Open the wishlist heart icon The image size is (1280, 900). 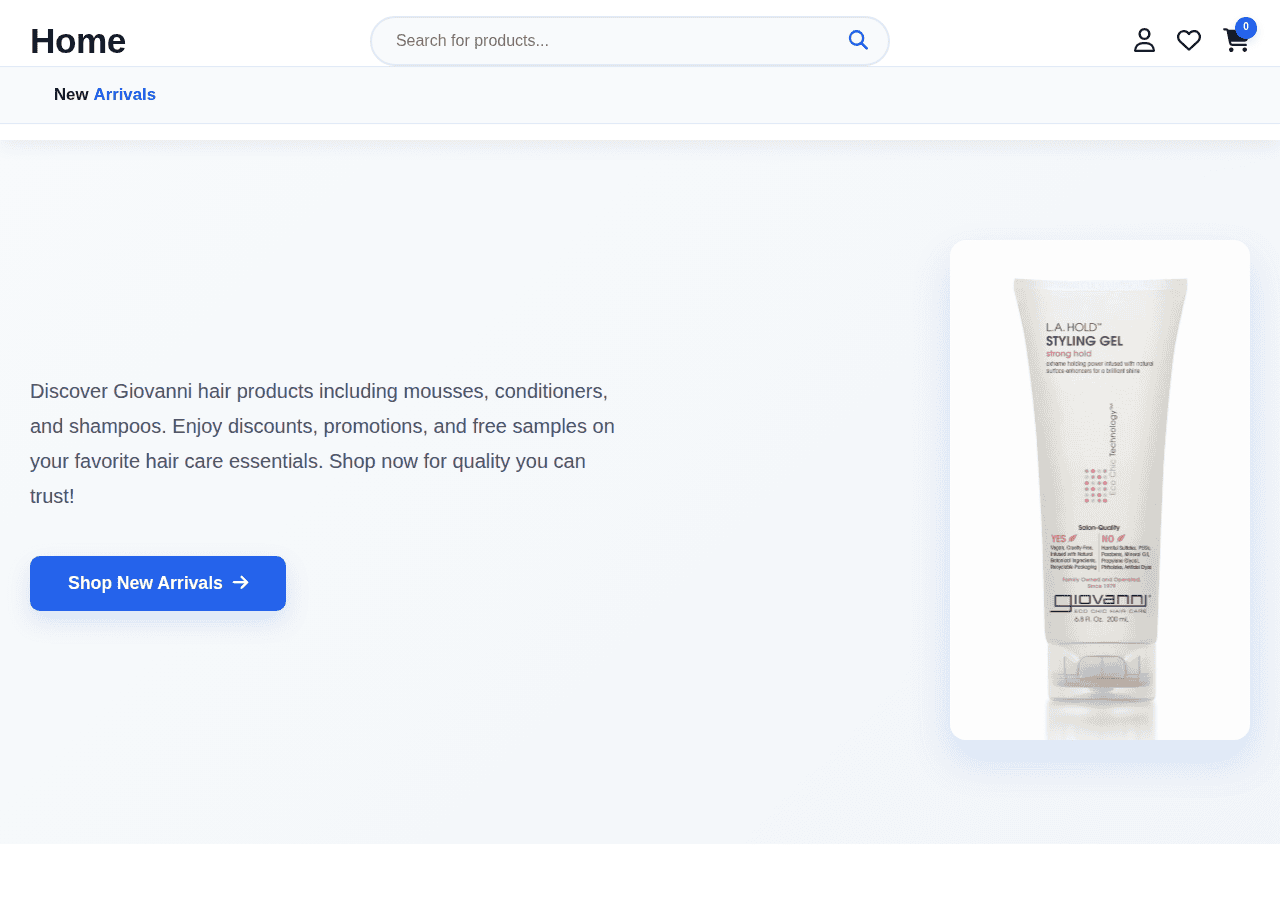coord(1189,40)
